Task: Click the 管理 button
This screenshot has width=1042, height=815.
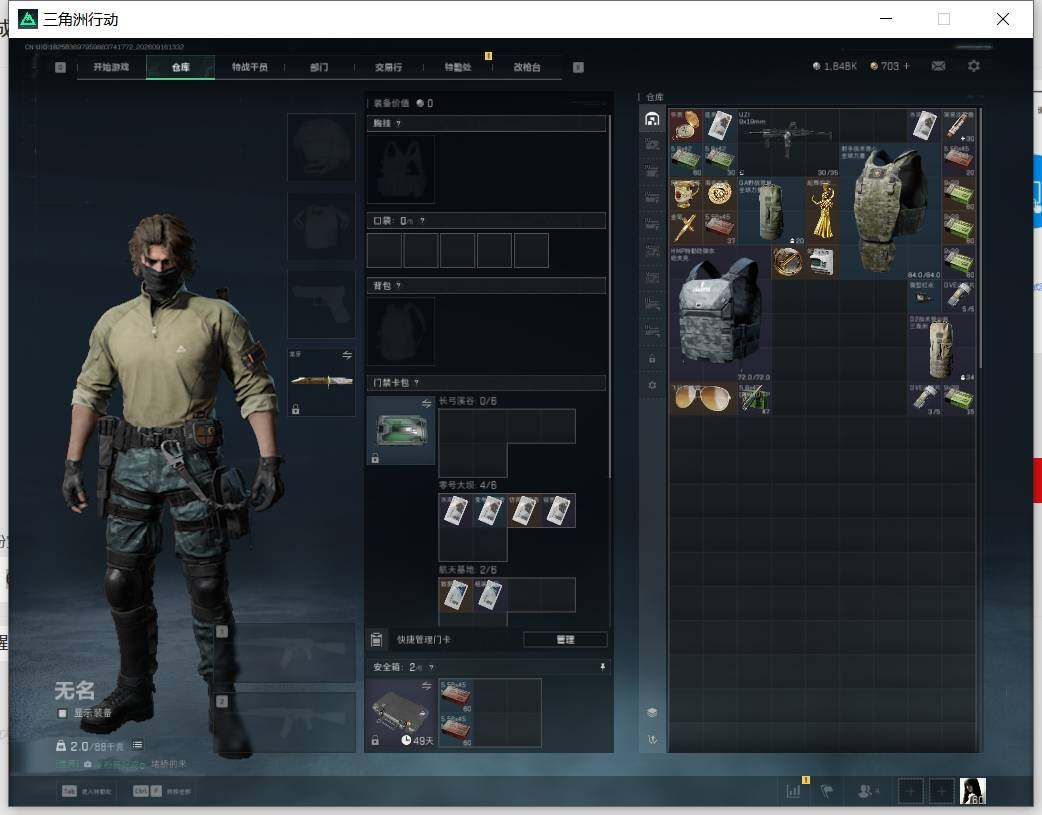Action: pos(566,640)
